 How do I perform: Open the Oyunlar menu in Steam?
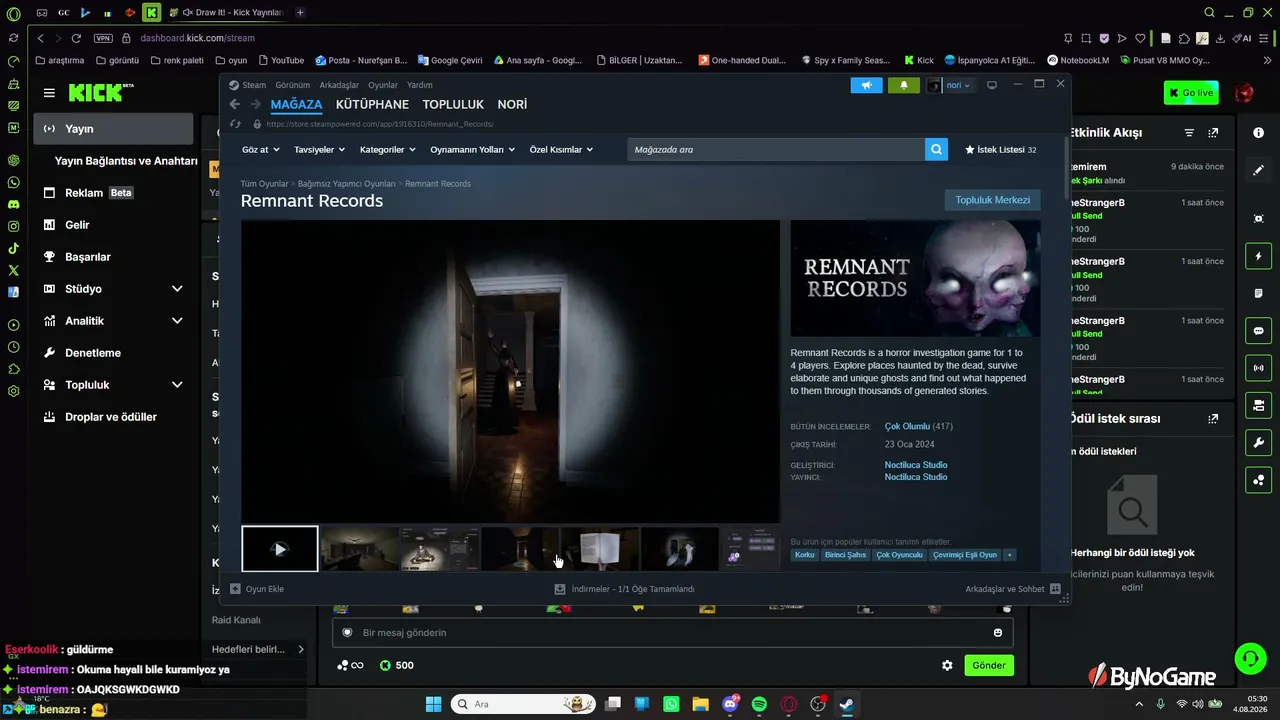point(383,85)
